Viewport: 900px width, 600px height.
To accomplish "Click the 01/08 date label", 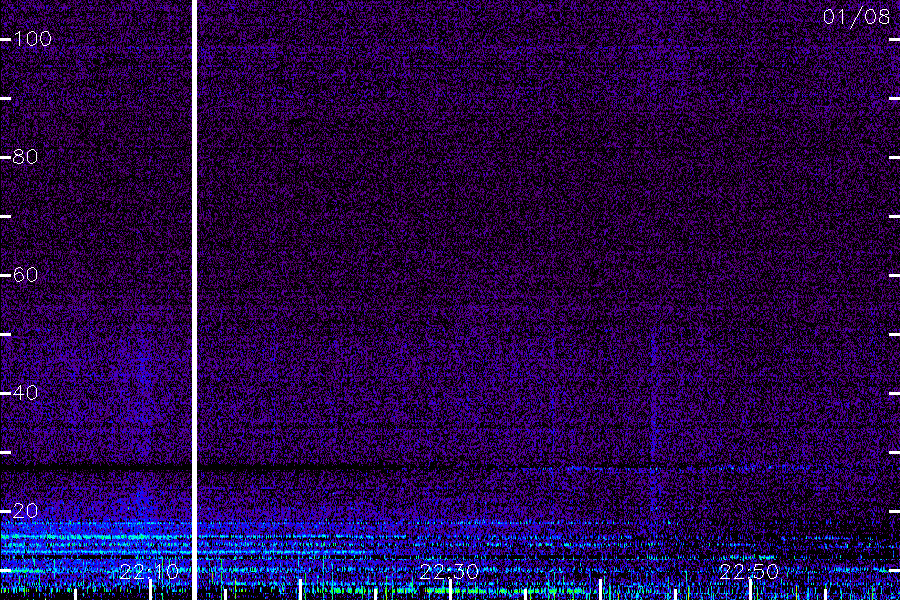I will point(856,17).
